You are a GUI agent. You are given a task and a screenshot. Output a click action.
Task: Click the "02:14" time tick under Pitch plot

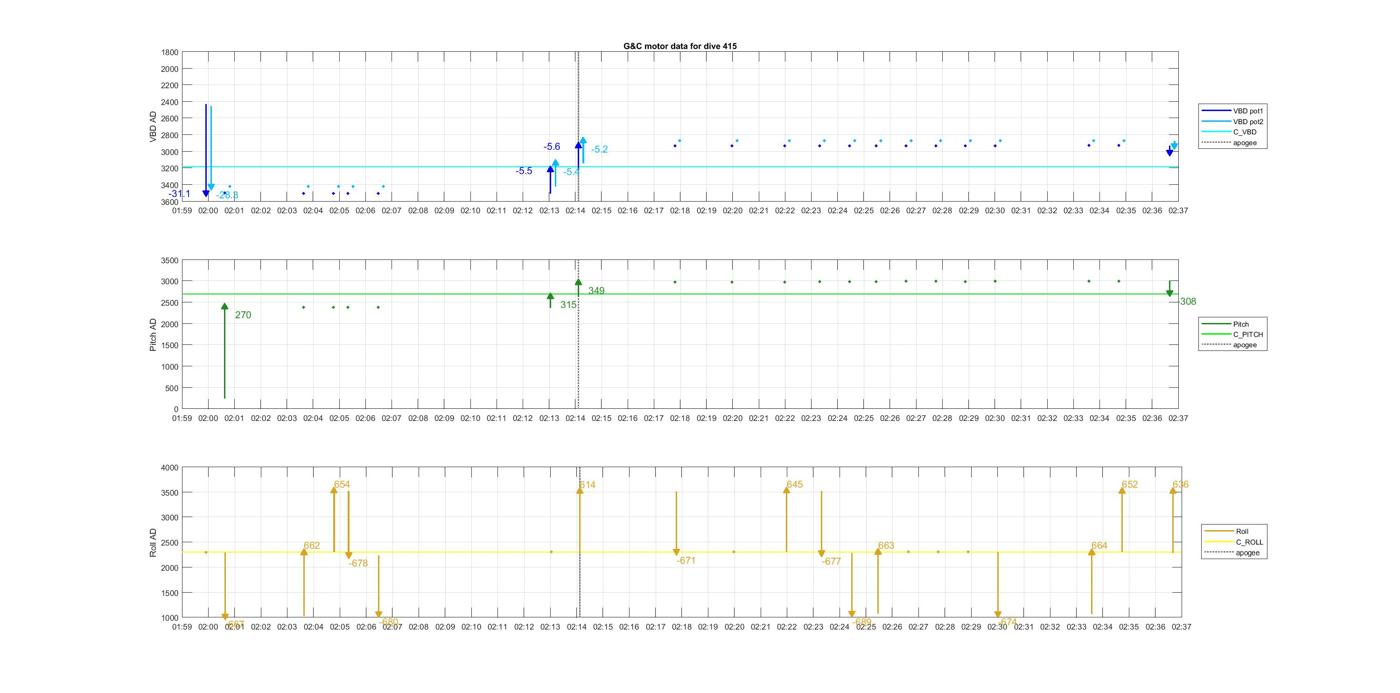coord(576,419)
